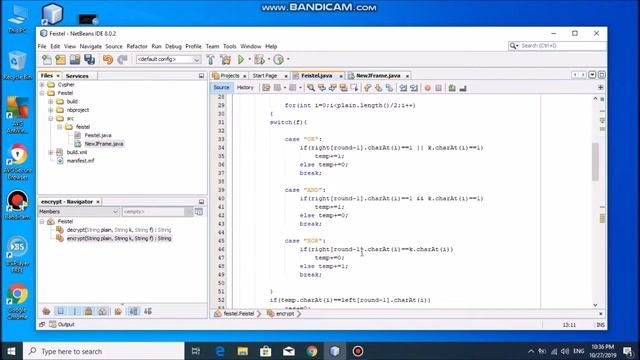Click the Uncomment icon in editor toolbar
Screen dimensions: 640x360
tap(463, 88)
